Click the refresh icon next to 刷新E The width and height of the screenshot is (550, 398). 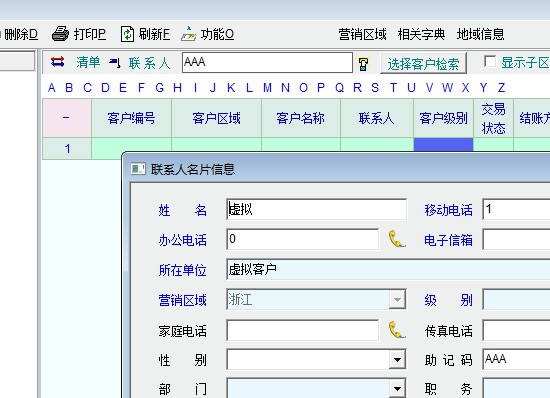(x=127, y=34)
